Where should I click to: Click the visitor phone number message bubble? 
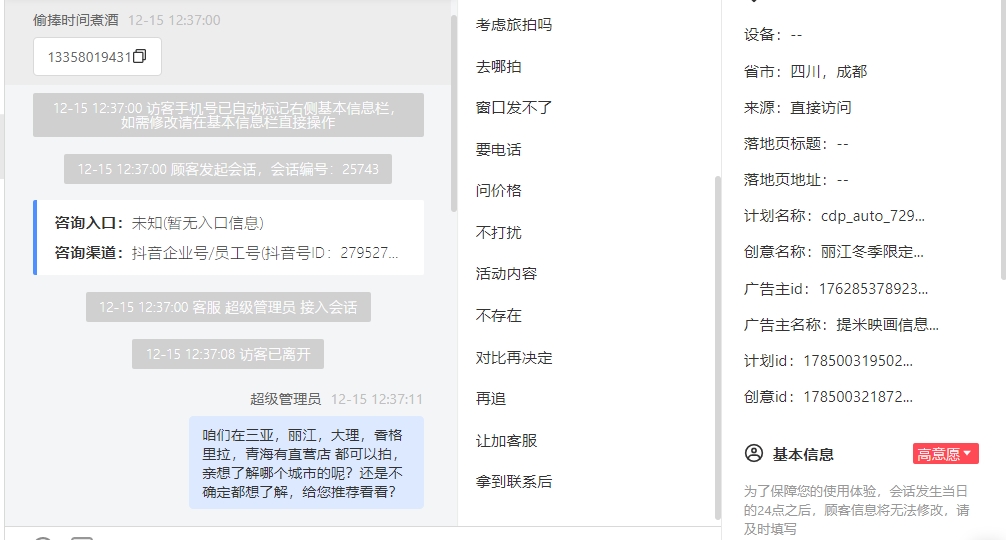(98, 56)
